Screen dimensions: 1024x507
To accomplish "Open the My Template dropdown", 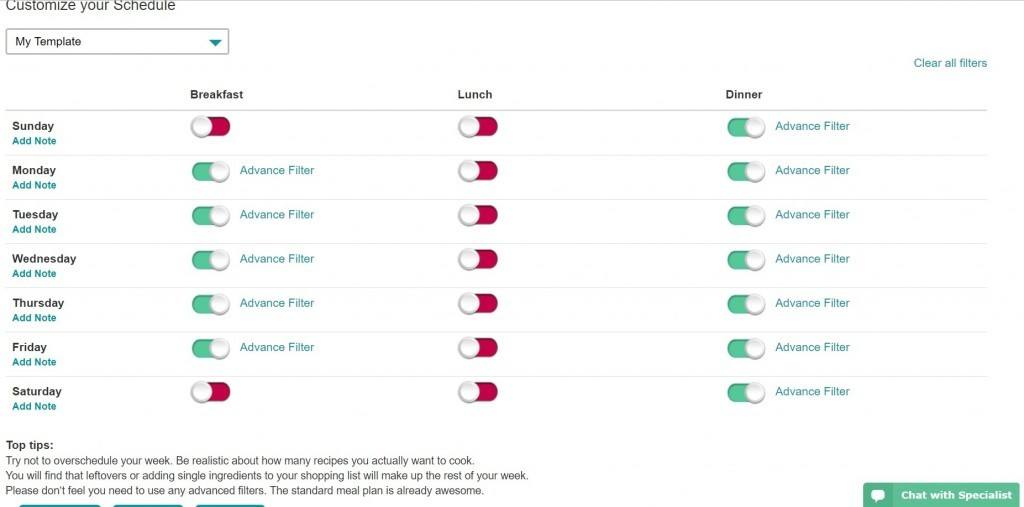I will 117,42.
